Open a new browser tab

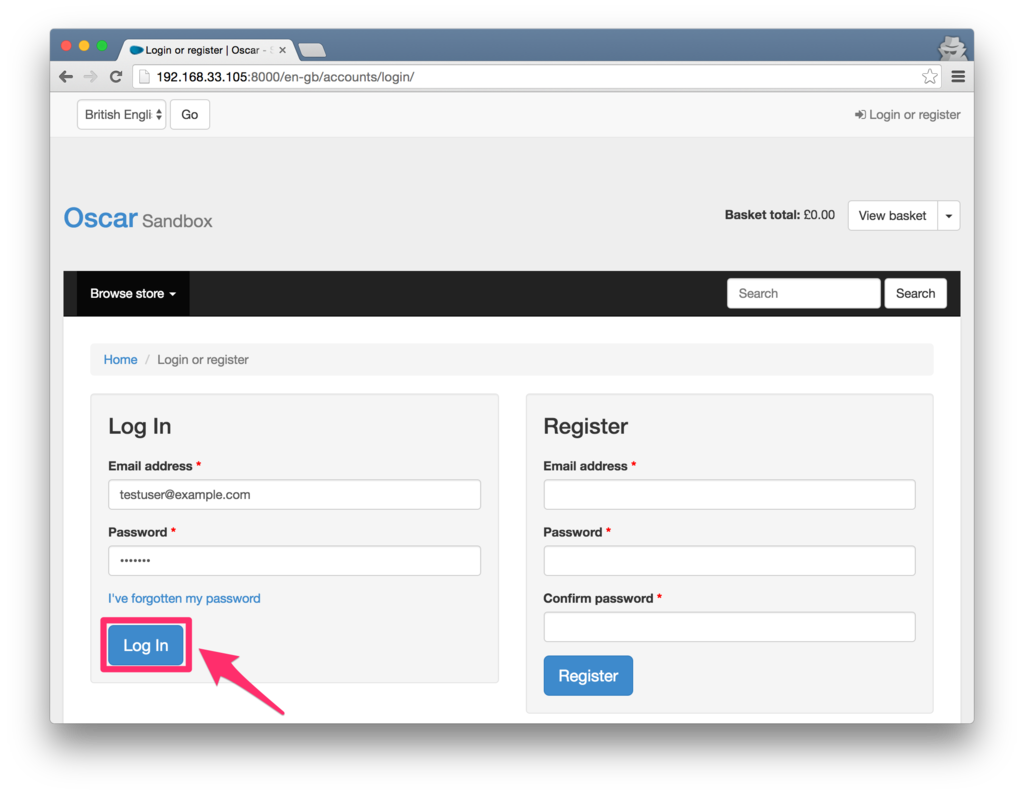tap(312, 50)
